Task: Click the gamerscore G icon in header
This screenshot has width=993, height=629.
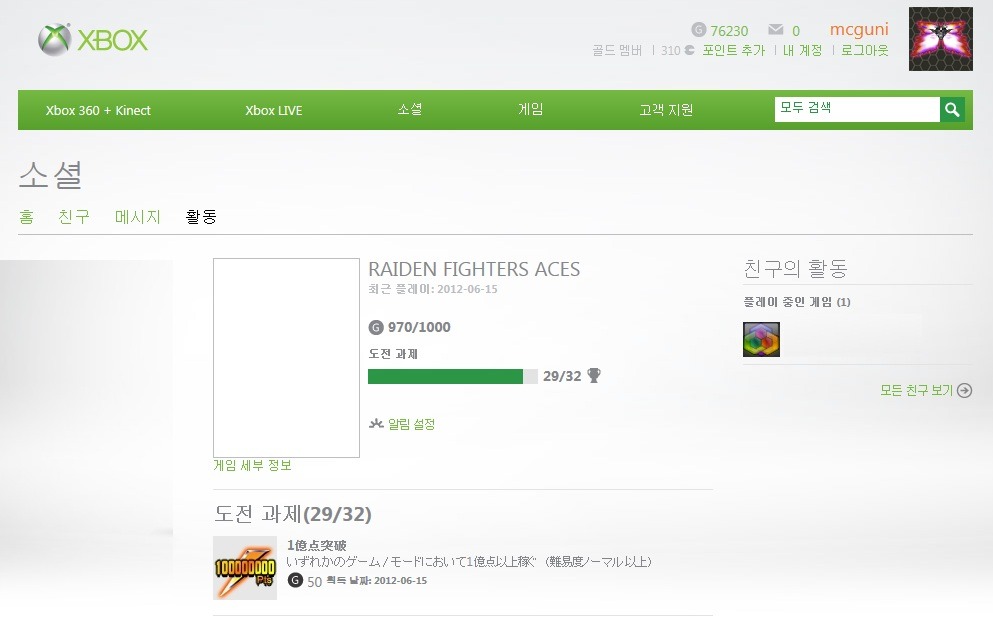Action: 698,30
